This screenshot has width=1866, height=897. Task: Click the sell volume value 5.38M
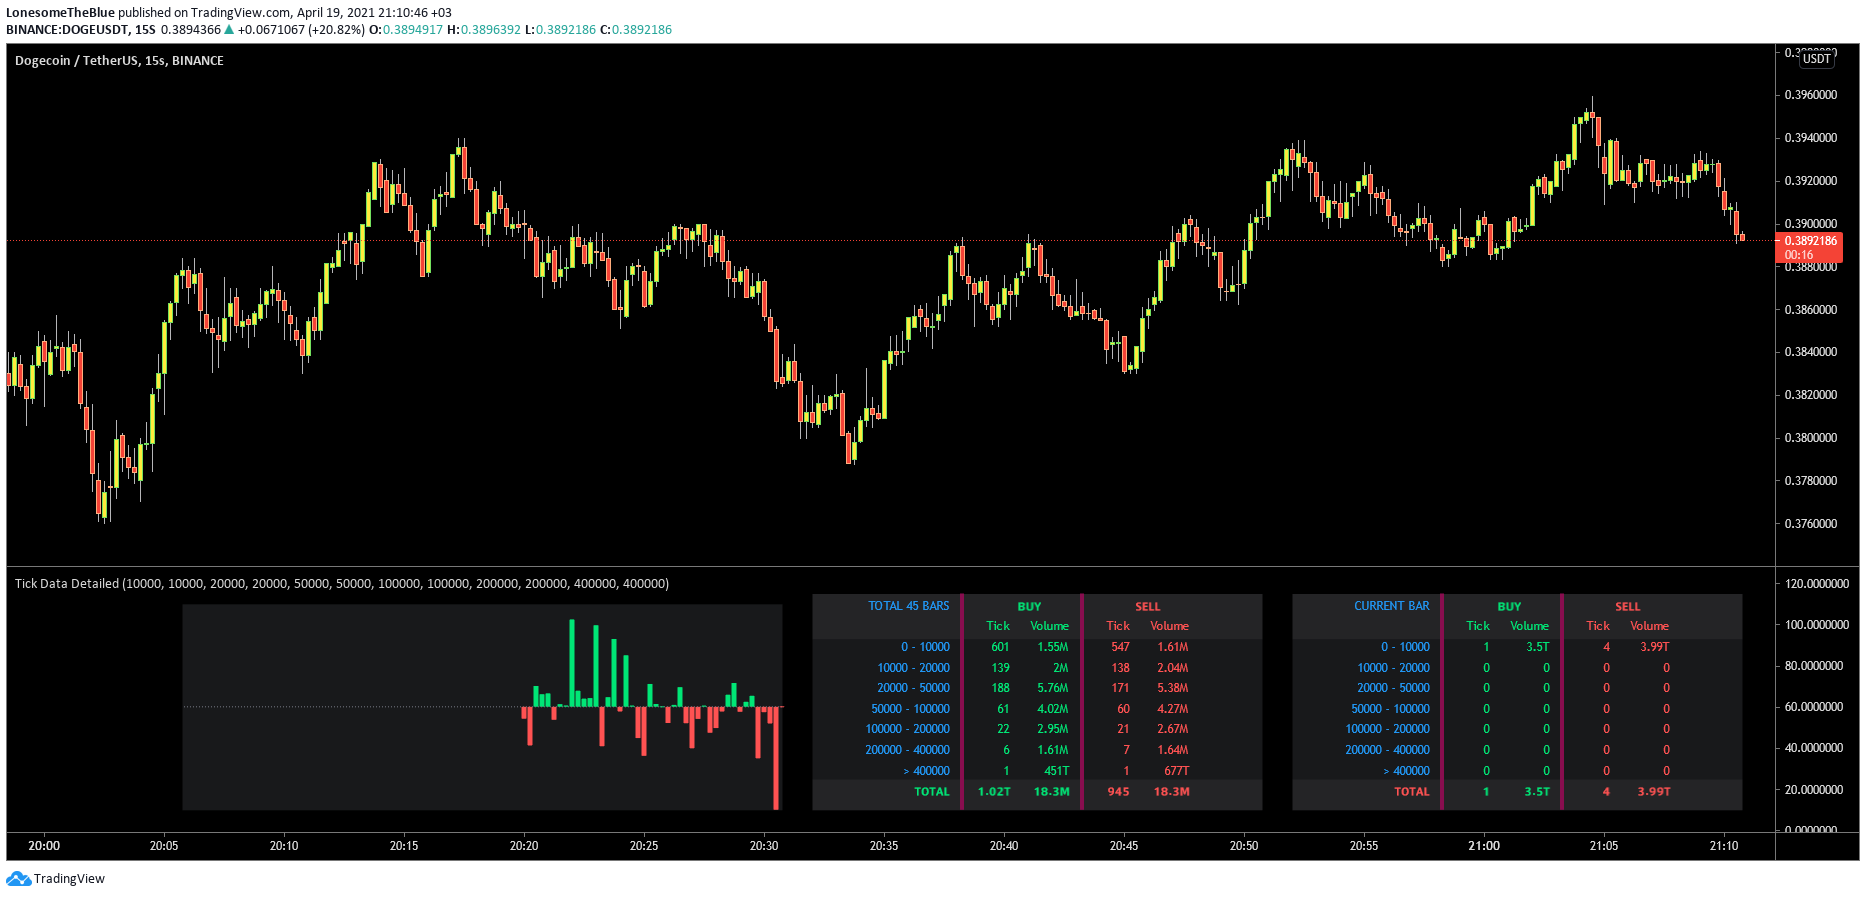(1173, 688)
